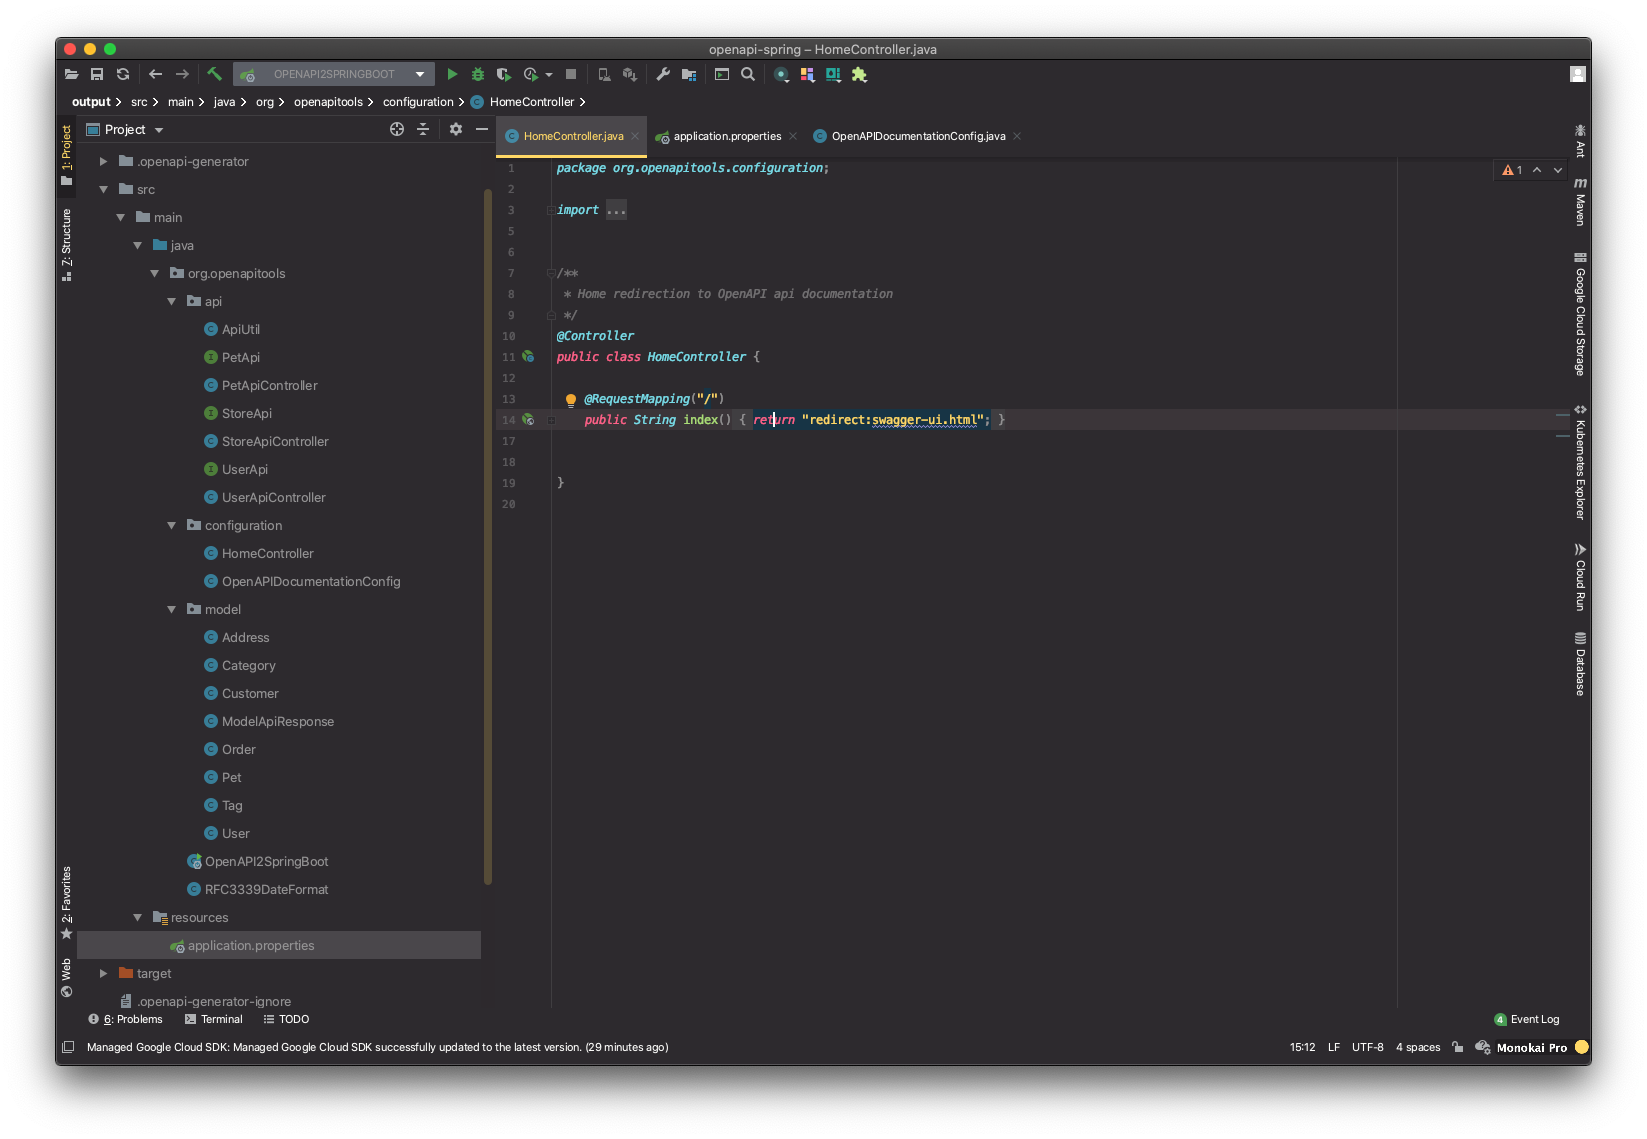The image size is (1647, 1139).
Task: Toggle the TODO panel
Action: (x=286, y=1019)
